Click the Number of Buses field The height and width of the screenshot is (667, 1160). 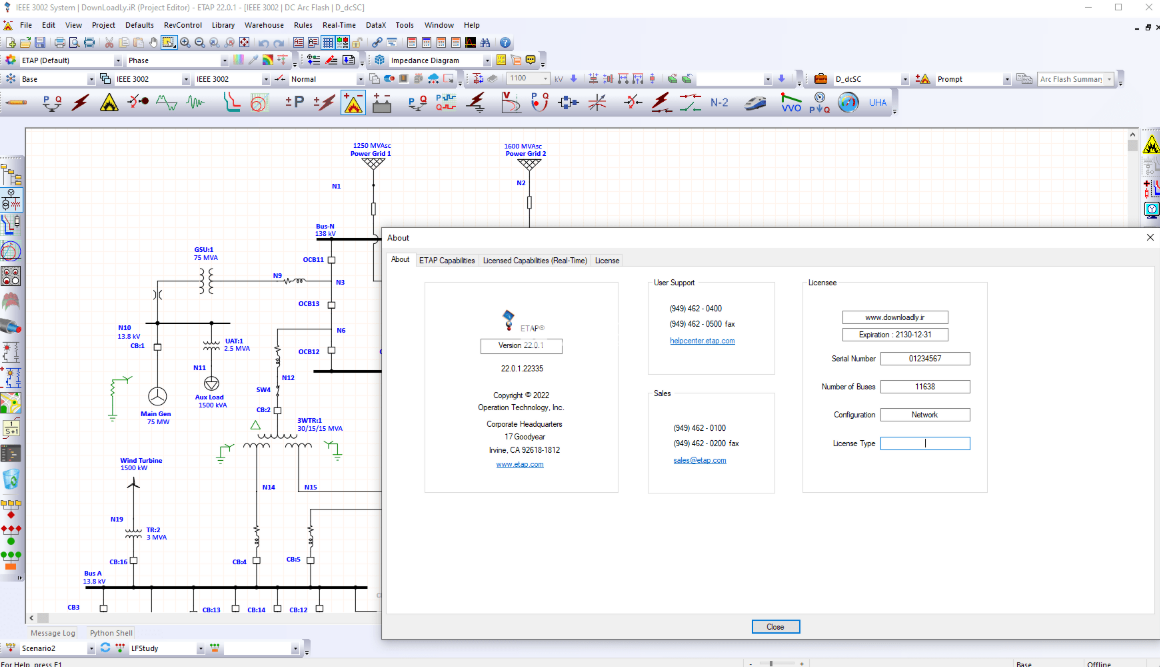[x=925, y=387]
